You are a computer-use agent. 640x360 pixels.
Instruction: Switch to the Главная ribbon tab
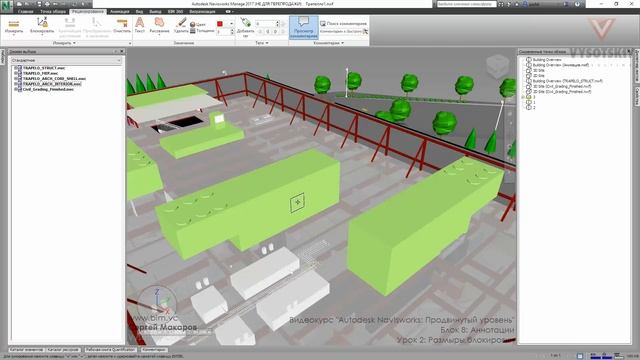(25, 11)
